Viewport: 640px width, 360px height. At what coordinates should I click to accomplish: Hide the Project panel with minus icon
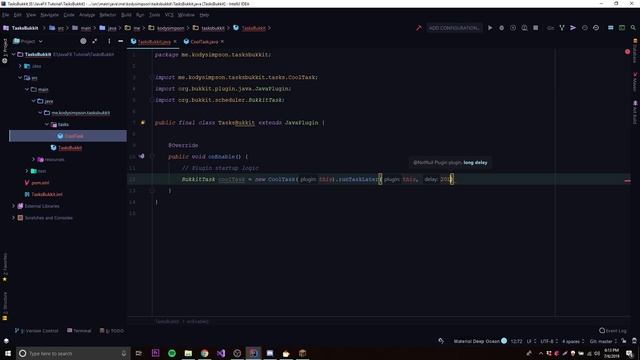pyautogui.click(x=120, y=41)
